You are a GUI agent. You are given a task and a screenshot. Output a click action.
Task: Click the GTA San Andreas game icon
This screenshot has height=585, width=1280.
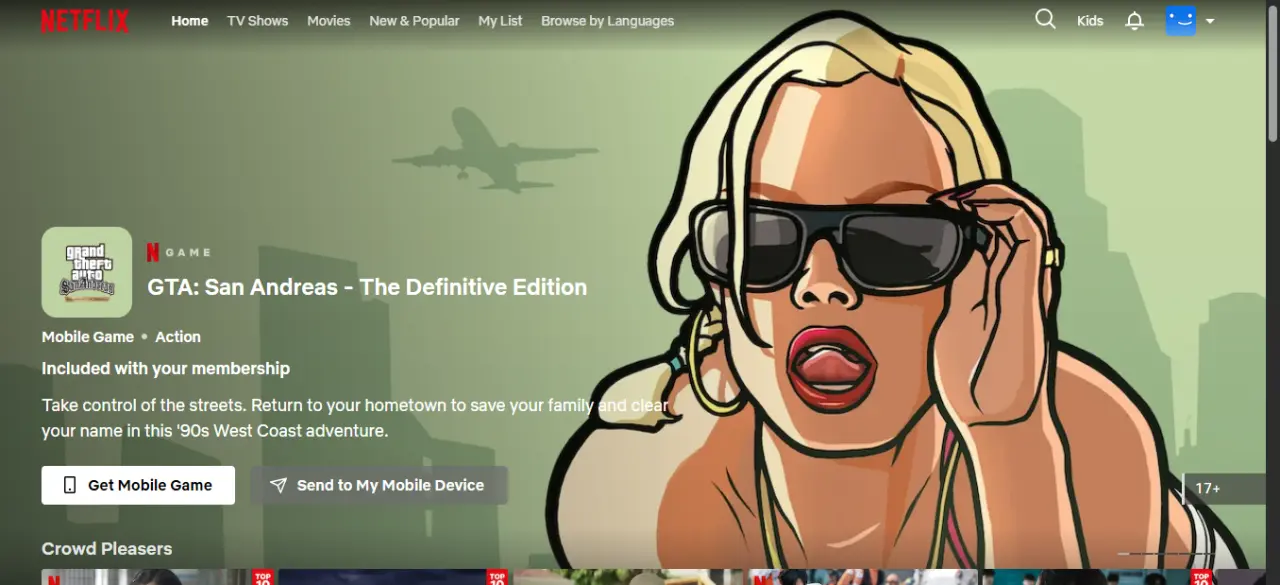(x=87, y=272)
